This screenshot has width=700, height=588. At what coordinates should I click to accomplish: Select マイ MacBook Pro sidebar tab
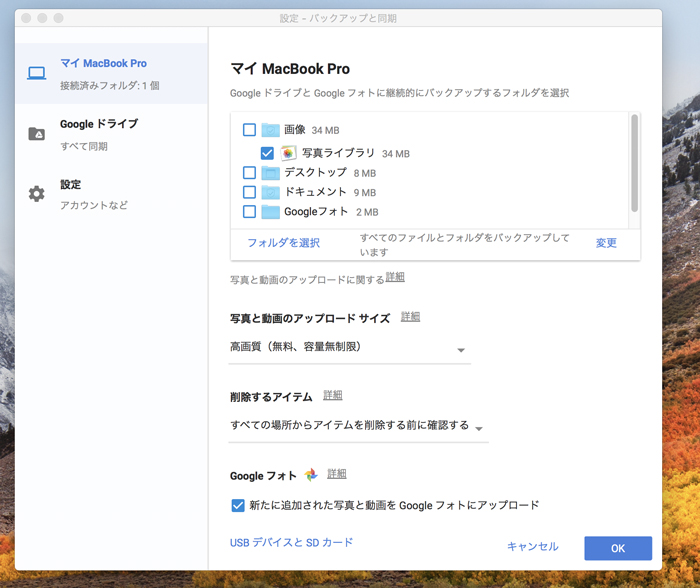point(111,74)
